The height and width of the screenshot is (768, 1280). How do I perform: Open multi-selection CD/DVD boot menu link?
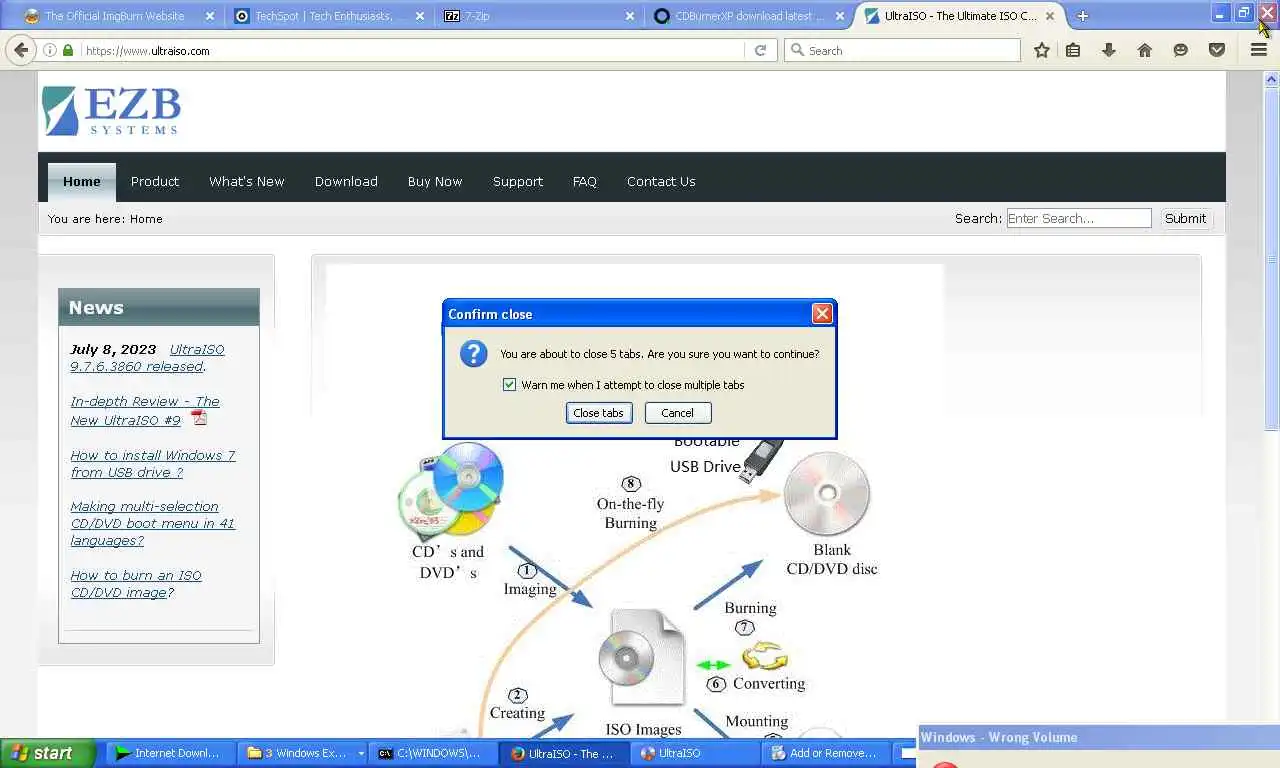coord(152,523)
